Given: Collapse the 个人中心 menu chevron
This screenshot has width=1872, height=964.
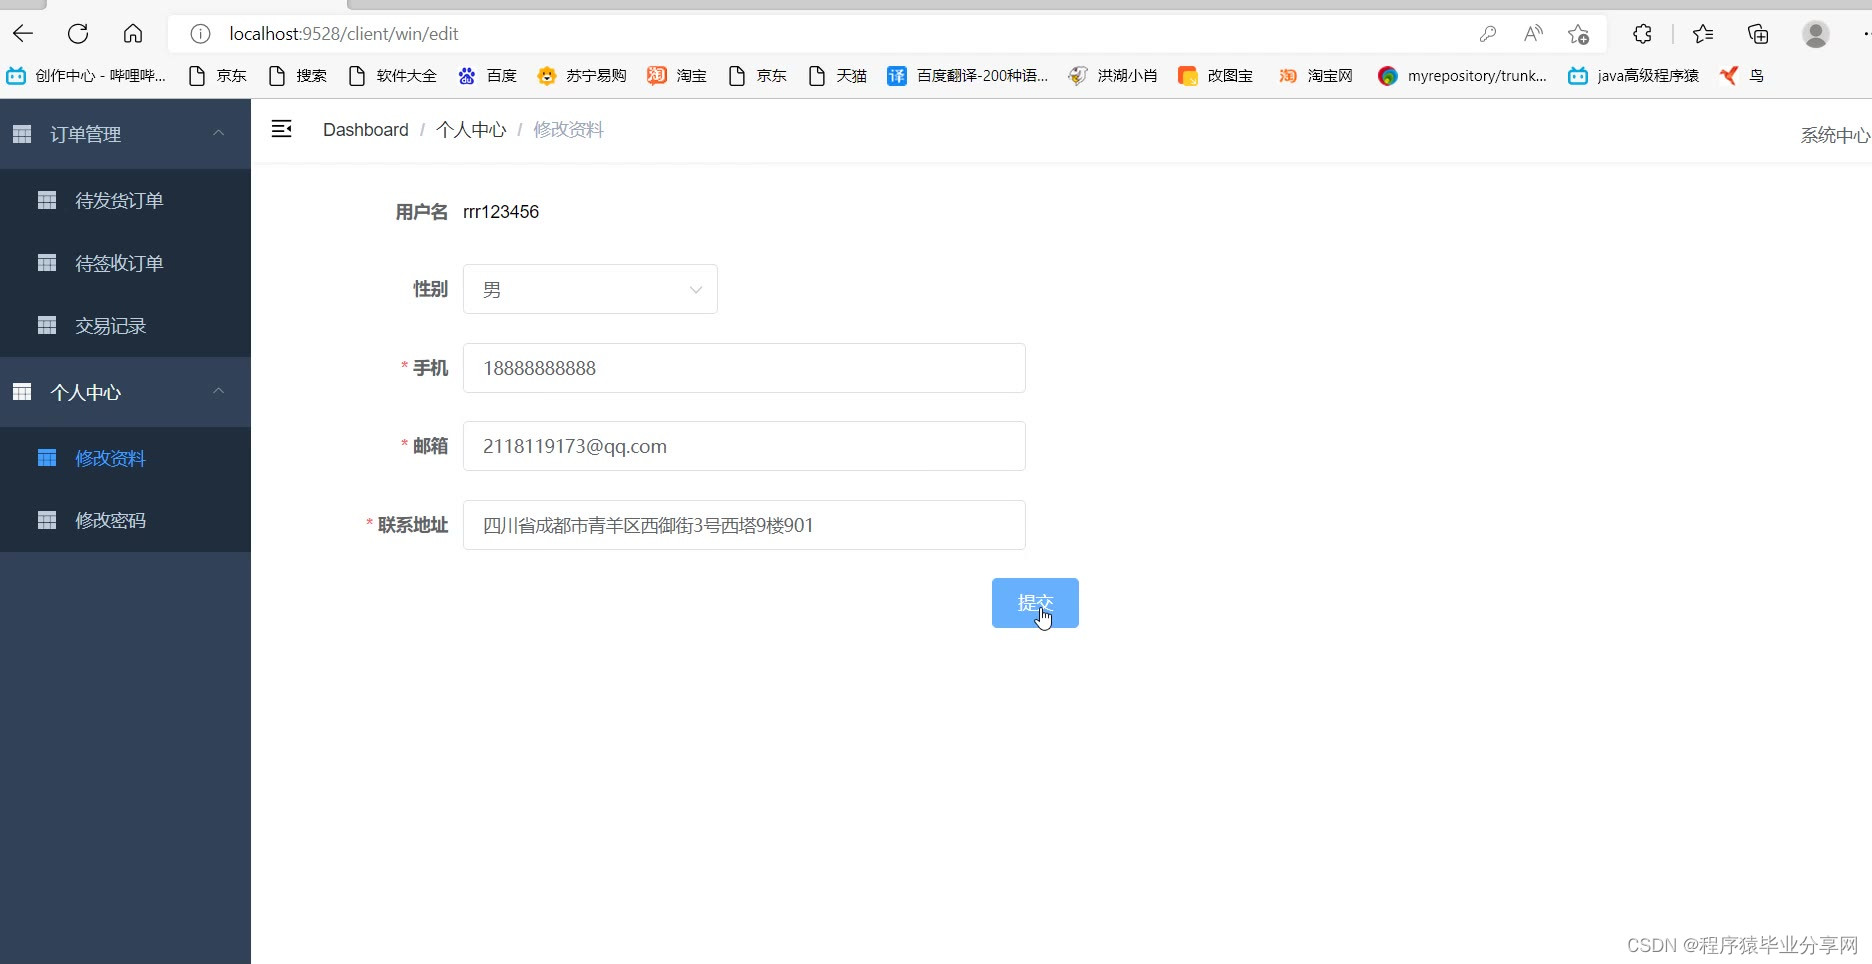Looking at the screenshot, I should 219,391.
